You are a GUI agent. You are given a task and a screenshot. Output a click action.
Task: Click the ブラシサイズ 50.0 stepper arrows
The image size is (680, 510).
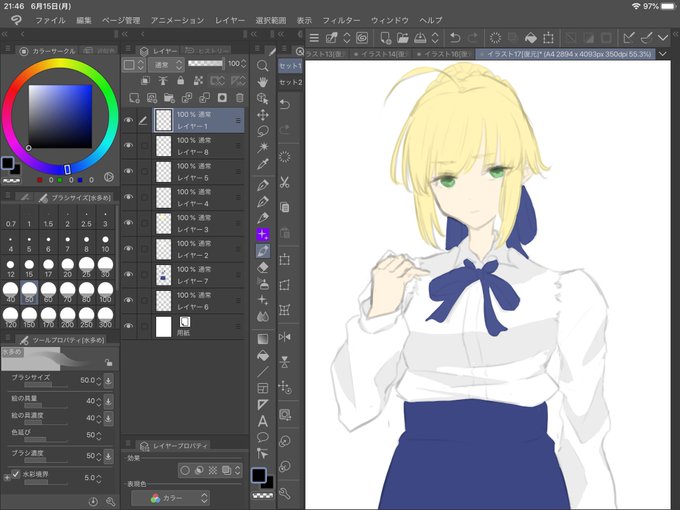(x=98, y=381)
